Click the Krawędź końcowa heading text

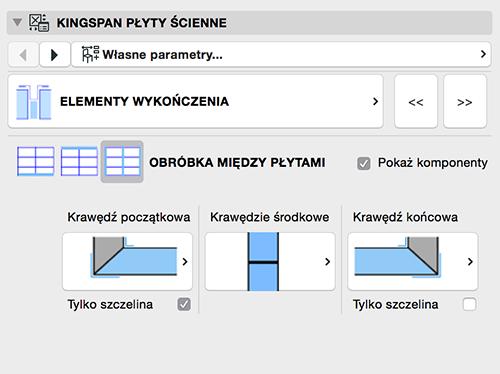(x=405, y=217)
